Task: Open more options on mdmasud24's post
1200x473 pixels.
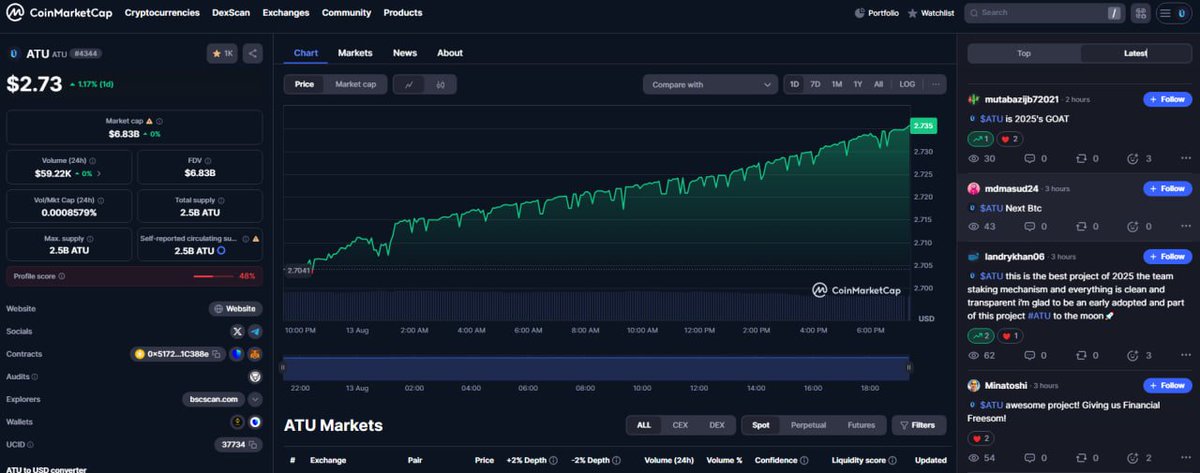Action: tap(1186, 228)
